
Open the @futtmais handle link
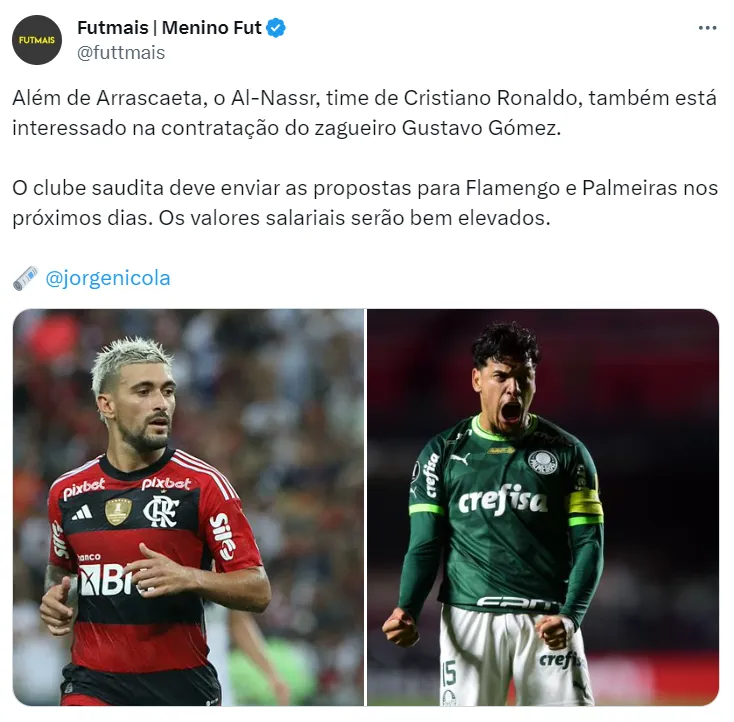pos(121,53)
